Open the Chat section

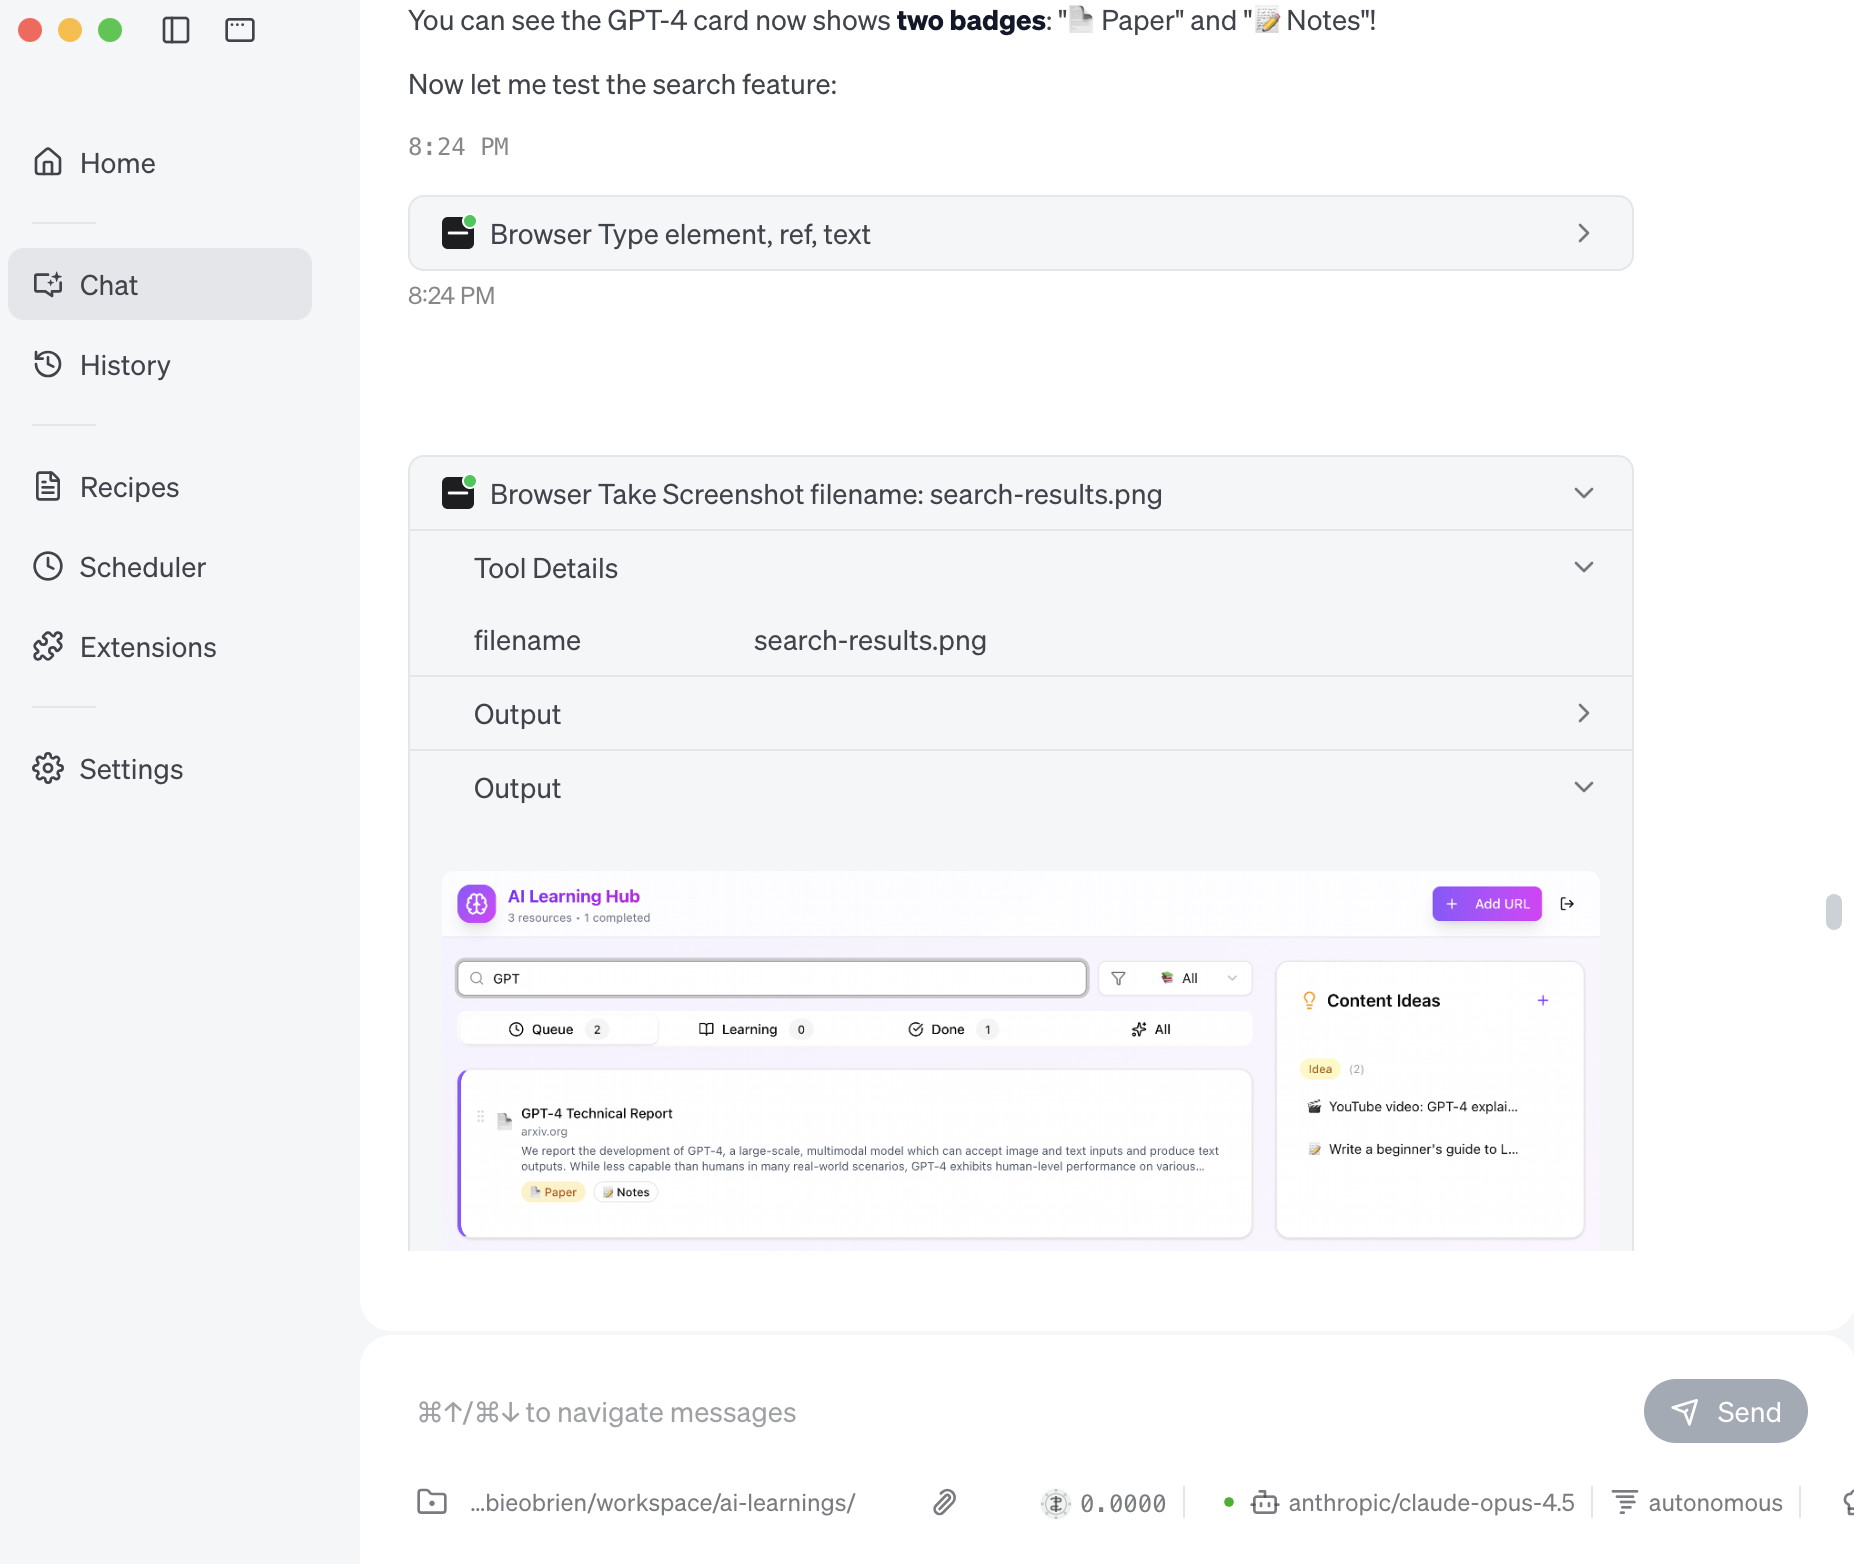point(160,285)
